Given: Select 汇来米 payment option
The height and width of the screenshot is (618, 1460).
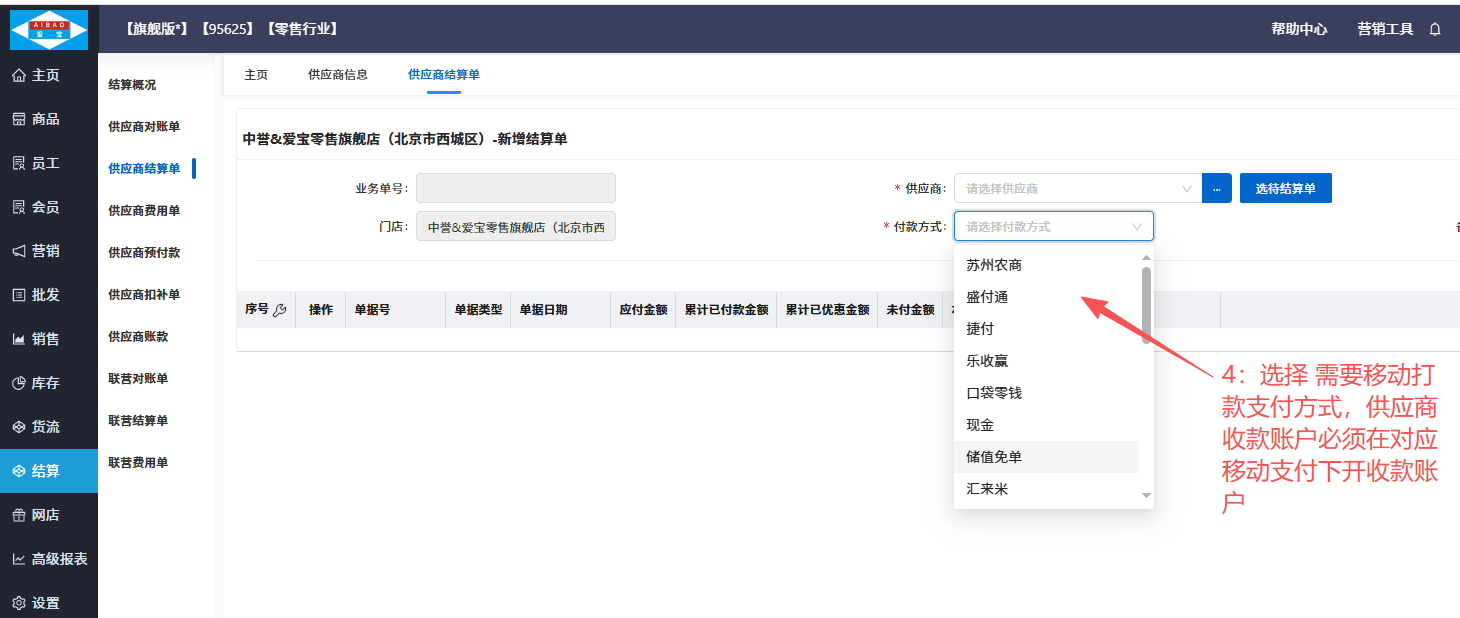Looking at the screenshot, I should coord(1046,489).
